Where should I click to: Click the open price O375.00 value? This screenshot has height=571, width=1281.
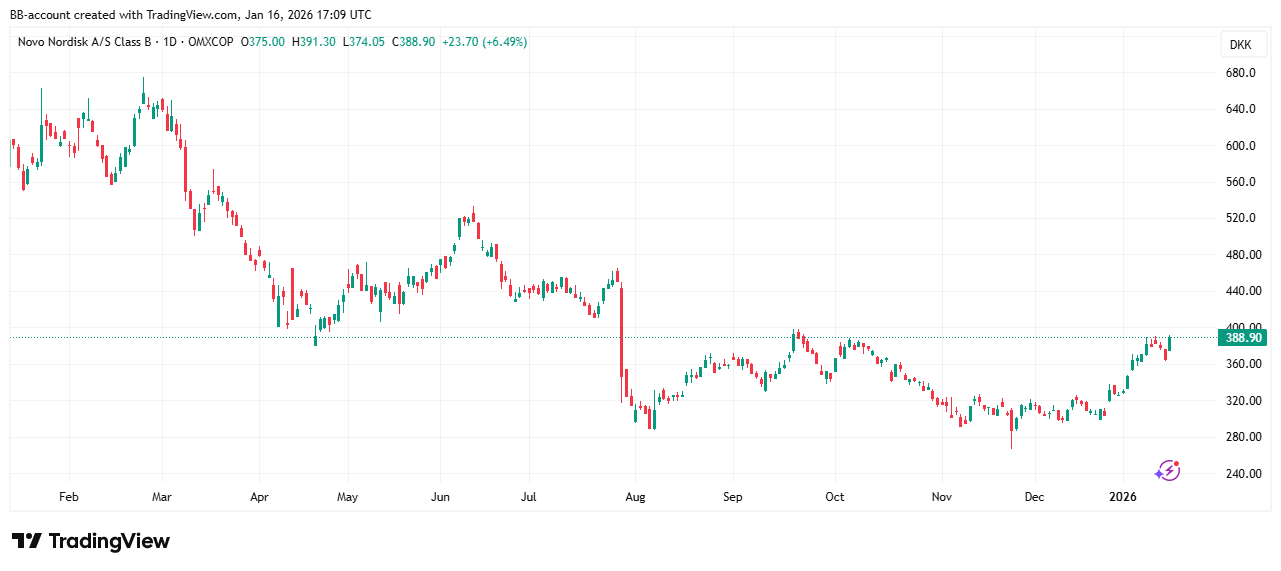(x=265, y=42)
